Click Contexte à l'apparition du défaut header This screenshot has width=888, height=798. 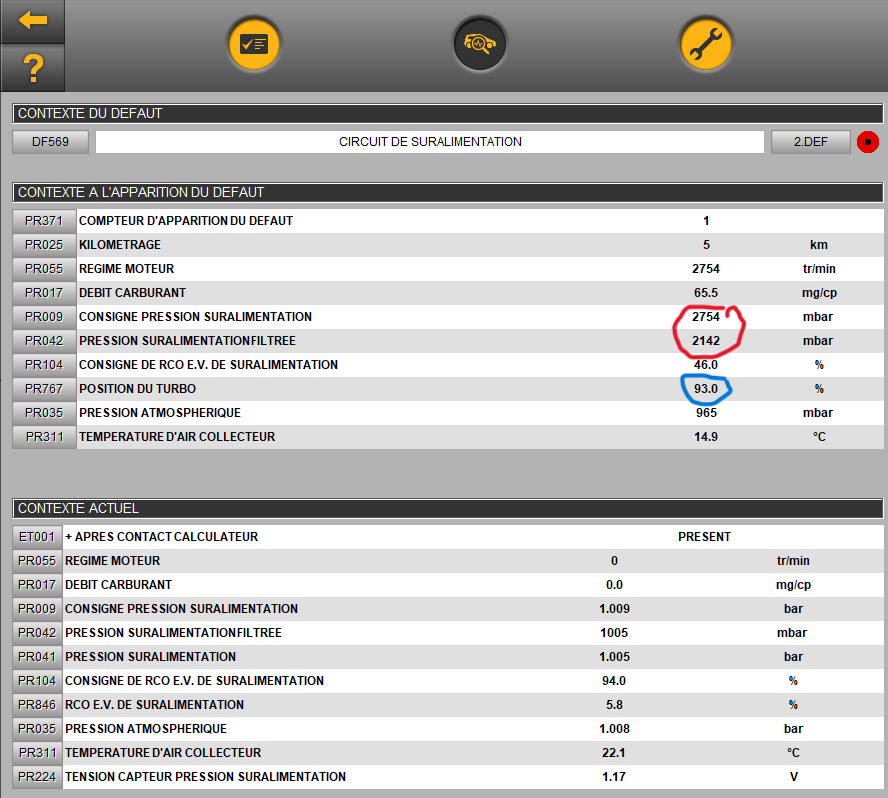point(447,192)
